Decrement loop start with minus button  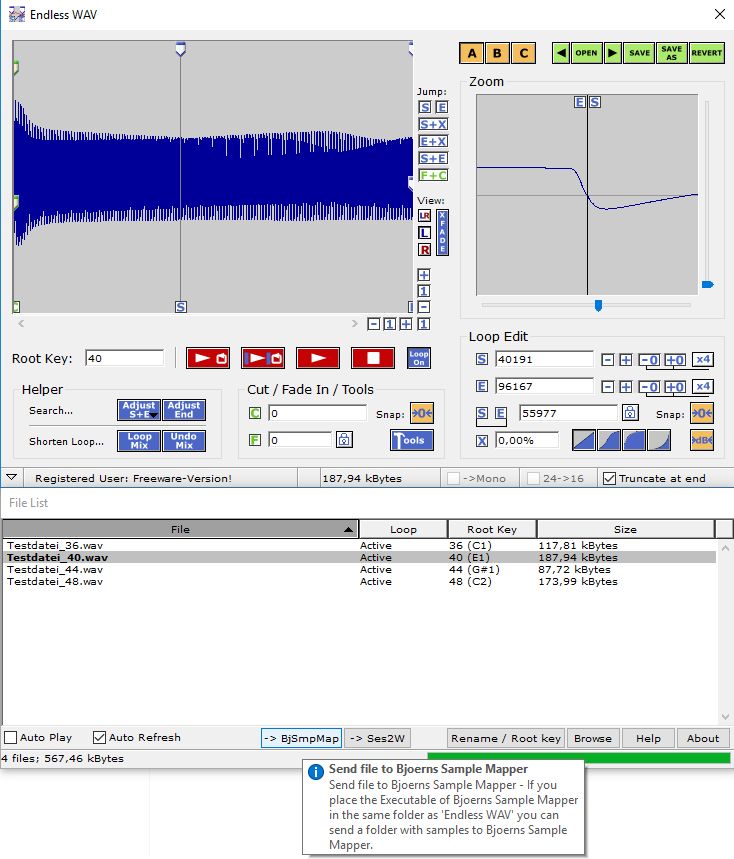coord(607,360)
